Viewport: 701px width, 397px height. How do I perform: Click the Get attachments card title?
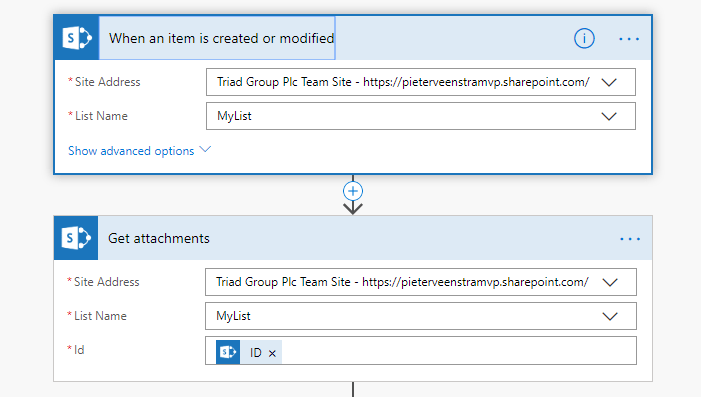159,238
